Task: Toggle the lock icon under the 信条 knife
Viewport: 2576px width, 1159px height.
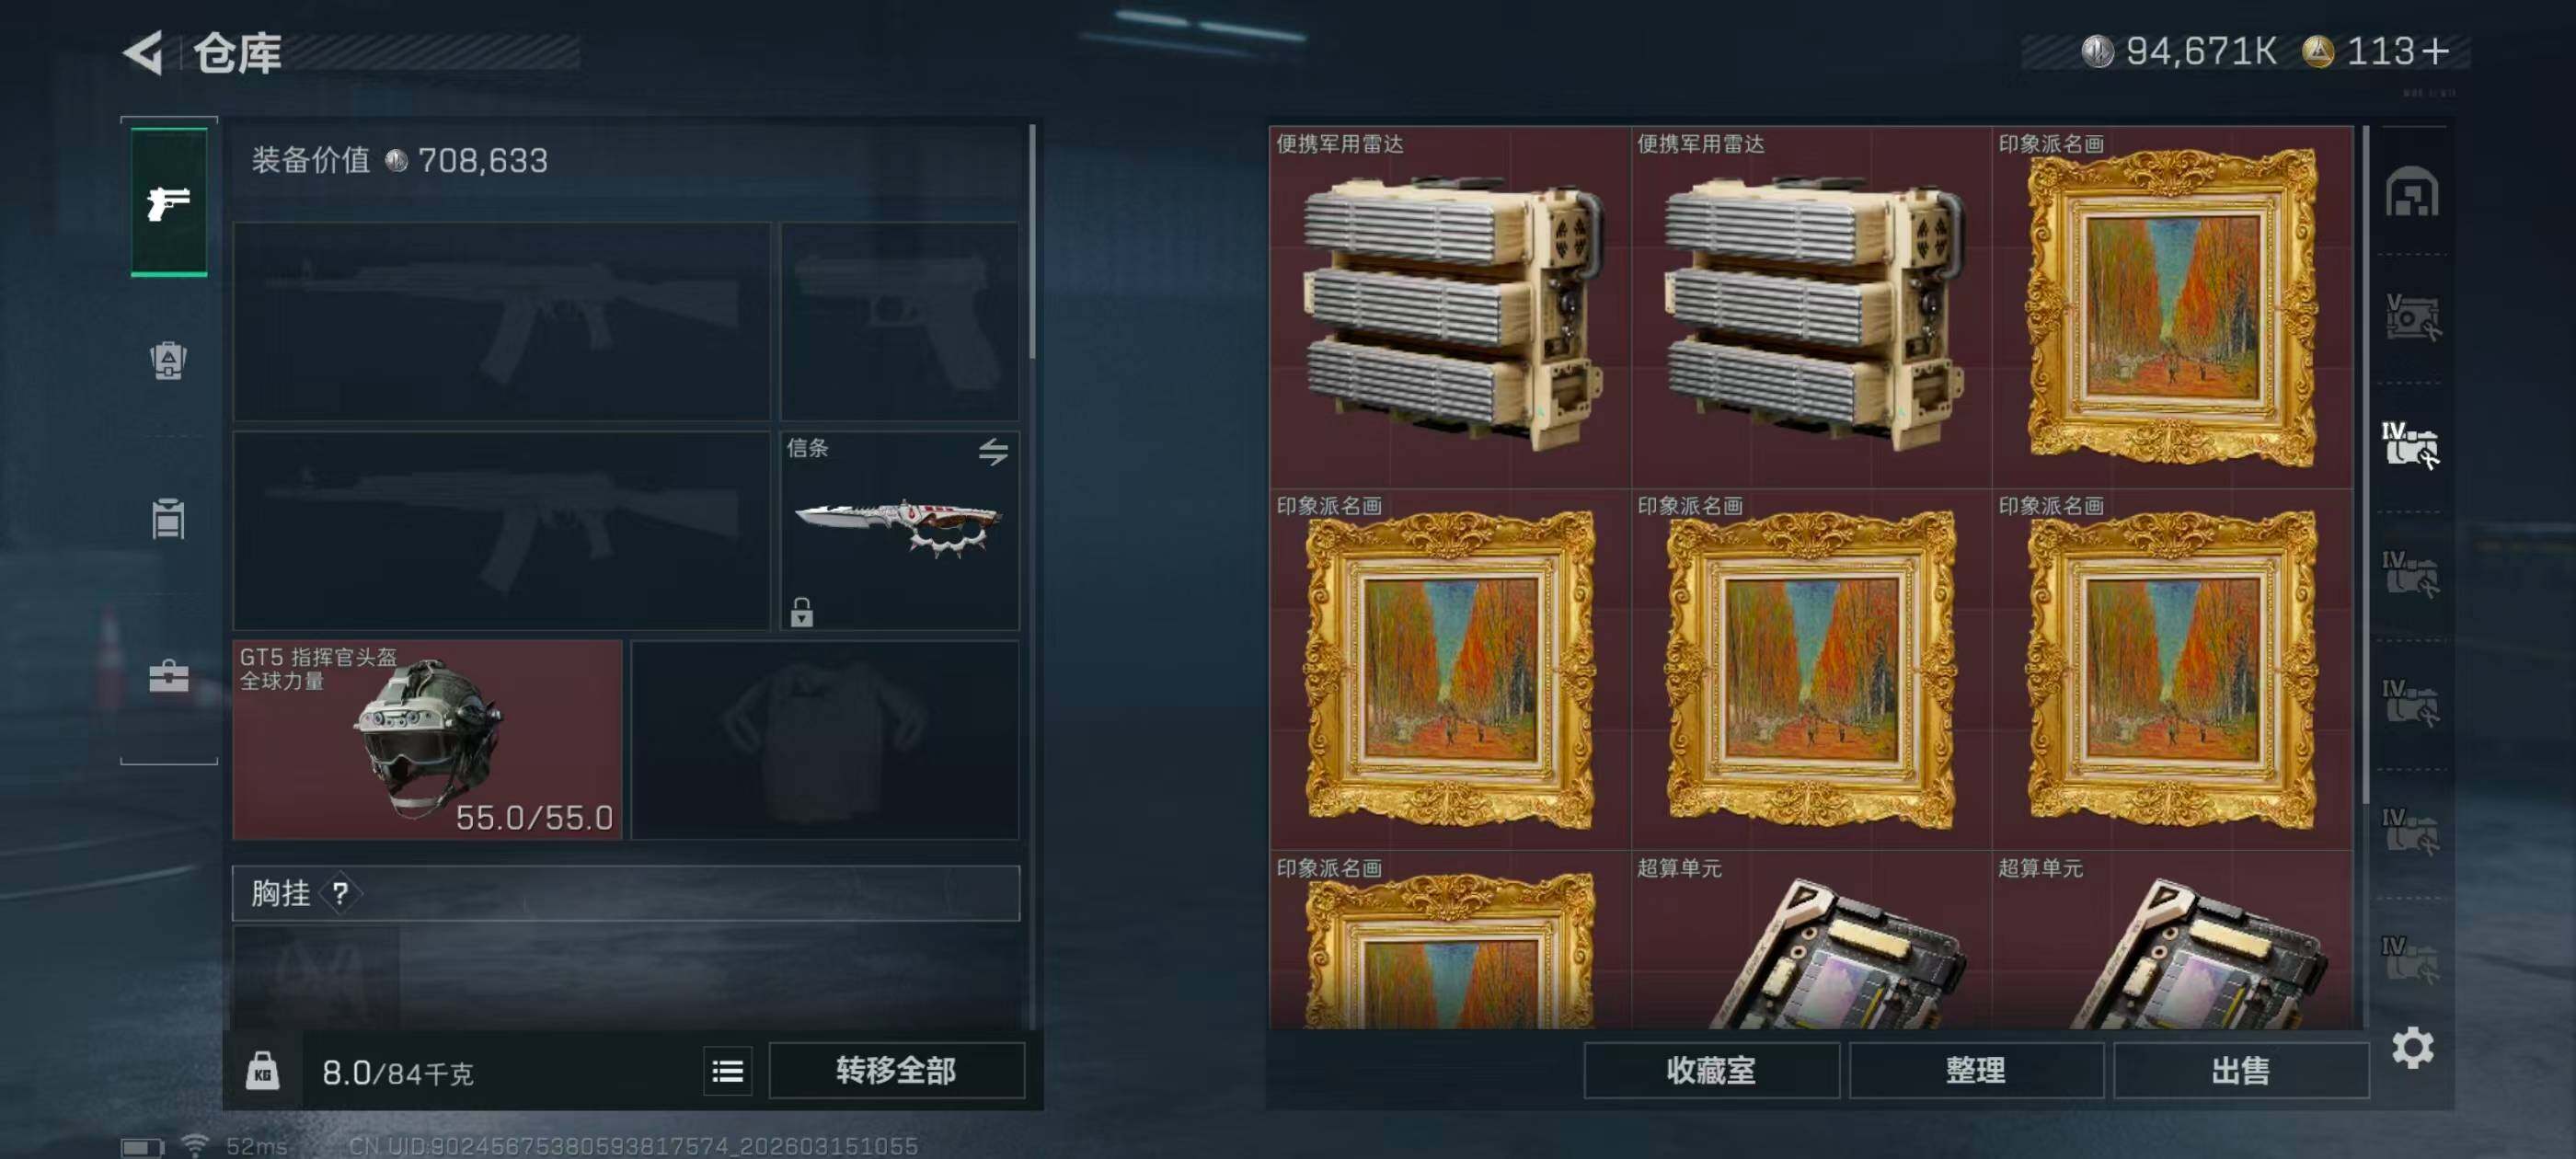Action: click(801, 611)
